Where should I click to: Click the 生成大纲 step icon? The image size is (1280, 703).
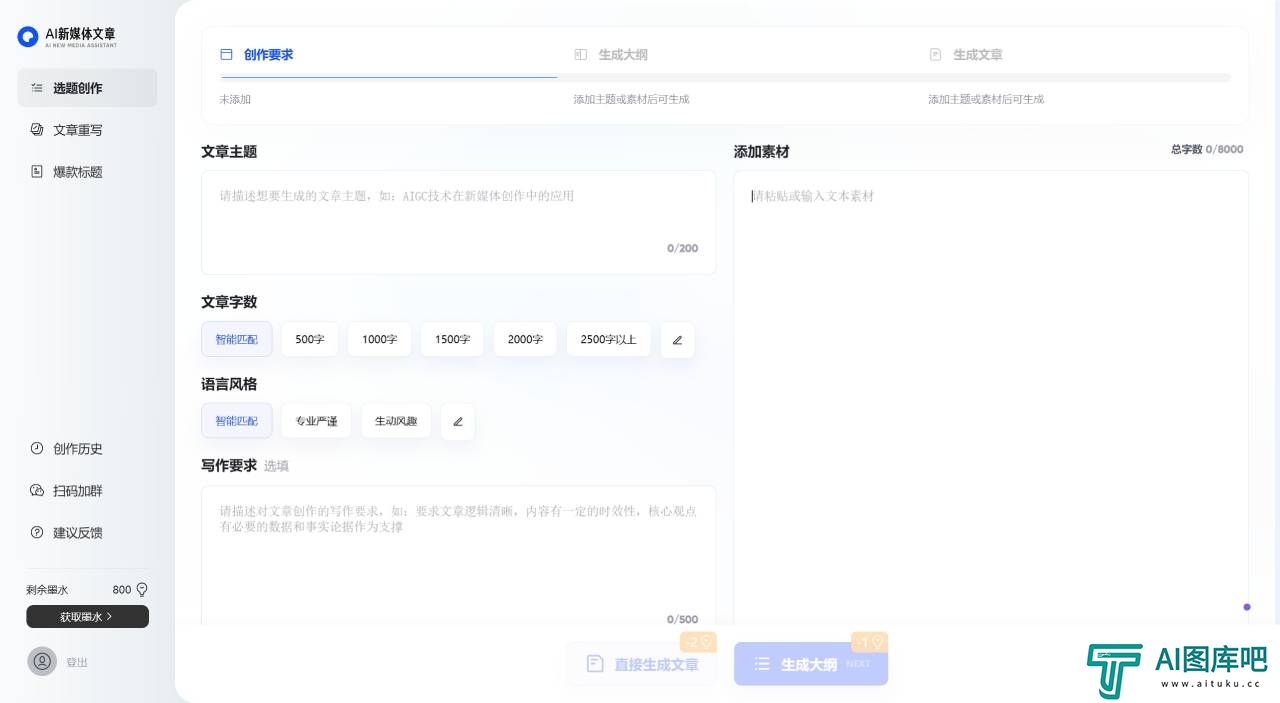click(581, 55)
